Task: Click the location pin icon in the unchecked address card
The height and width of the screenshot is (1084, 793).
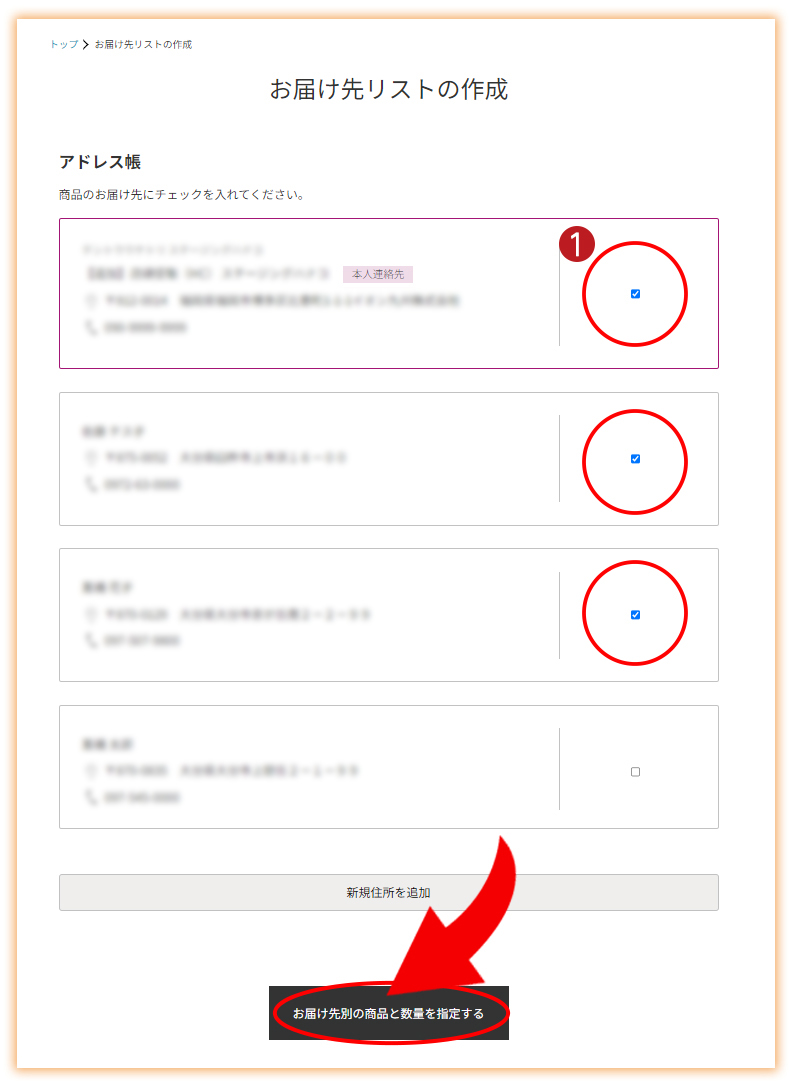Action: tap(91, 770)
